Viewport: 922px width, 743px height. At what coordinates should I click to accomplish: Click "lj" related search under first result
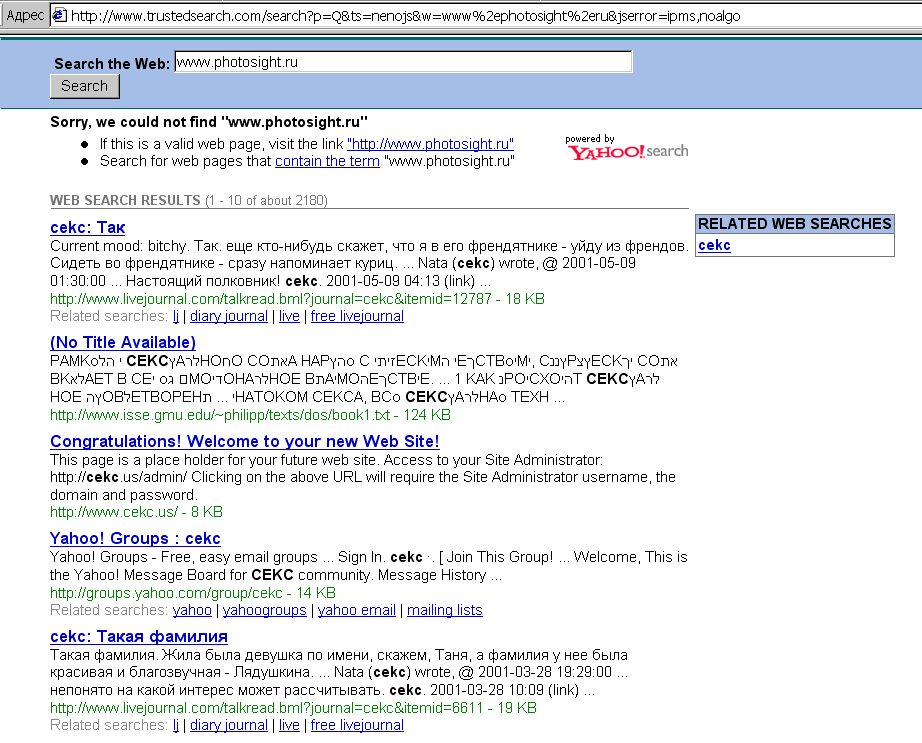tap(176, 316)
